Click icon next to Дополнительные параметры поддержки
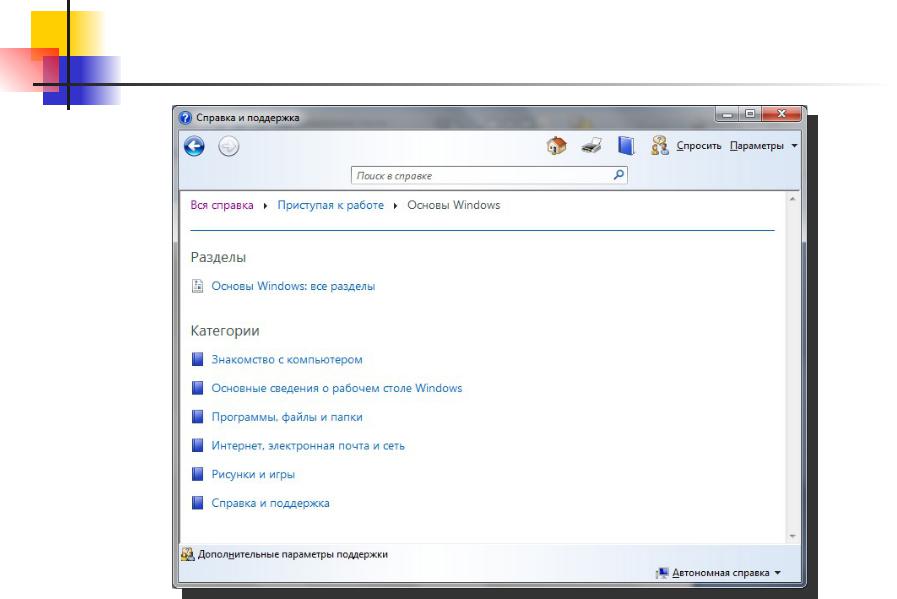 188,554
